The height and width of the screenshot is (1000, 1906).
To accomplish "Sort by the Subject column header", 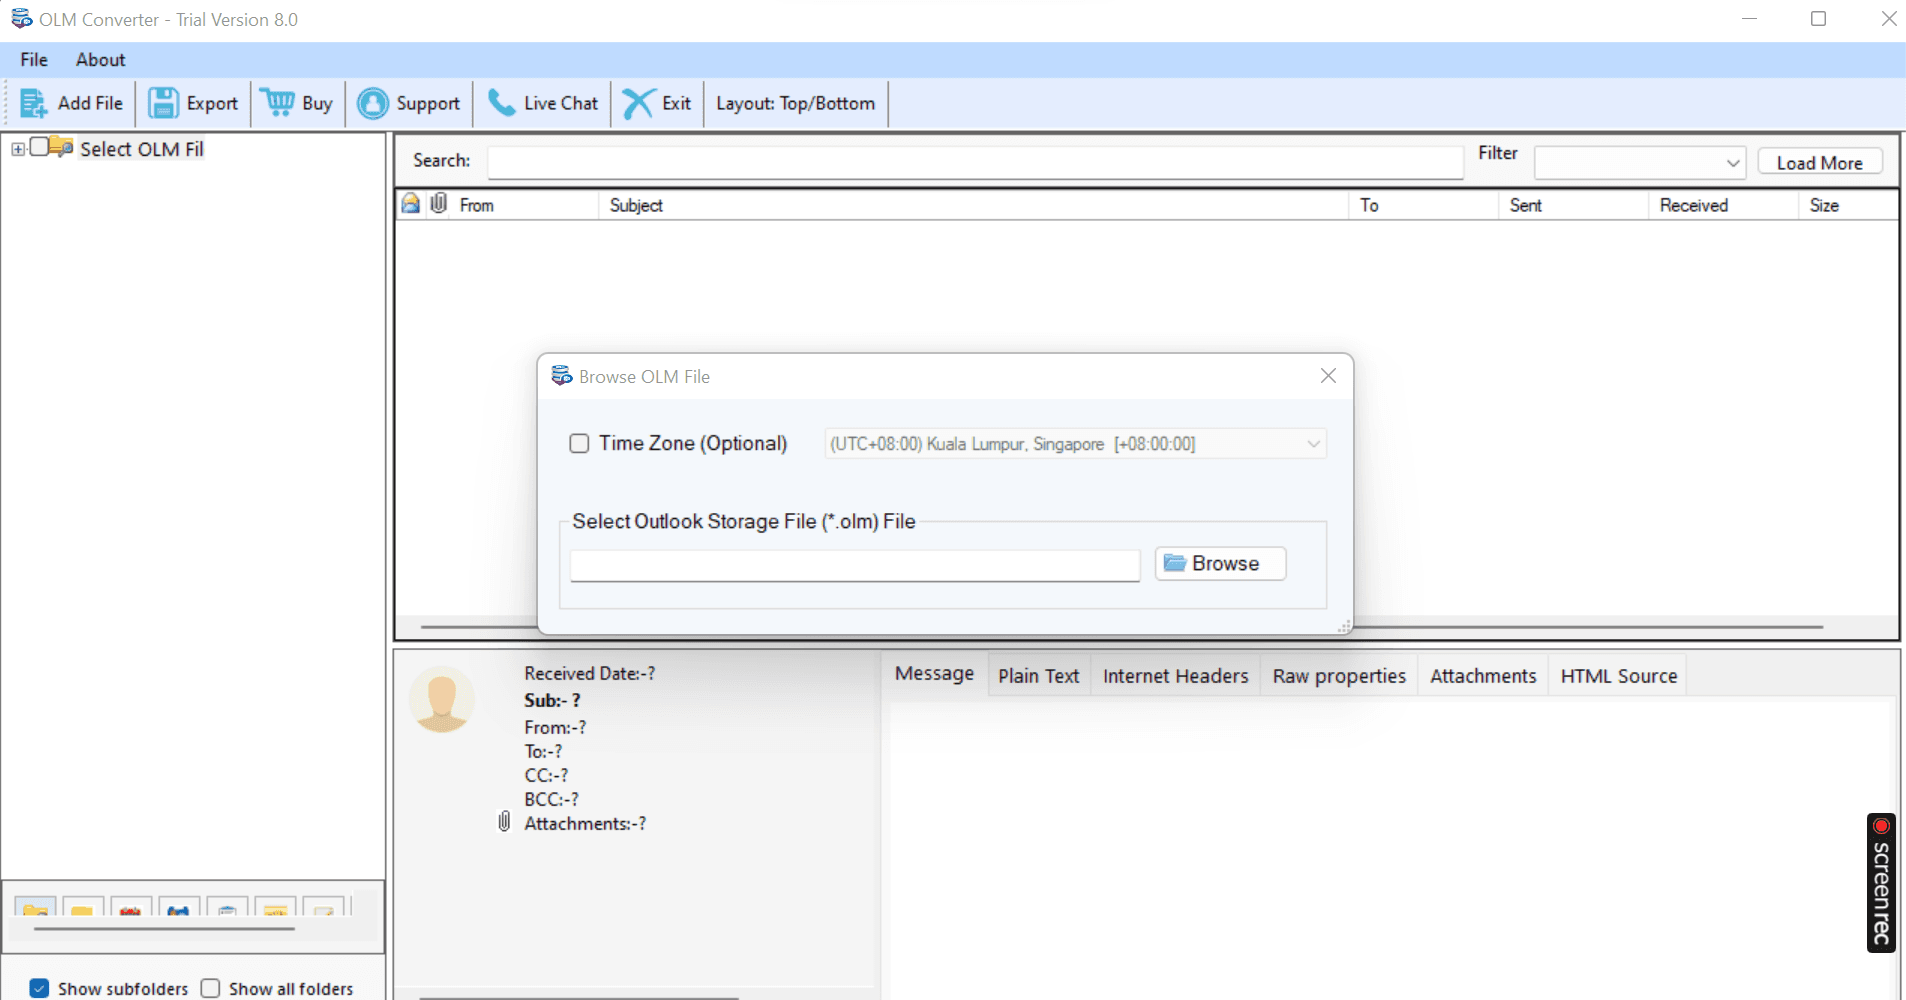I will click(973, 205).
